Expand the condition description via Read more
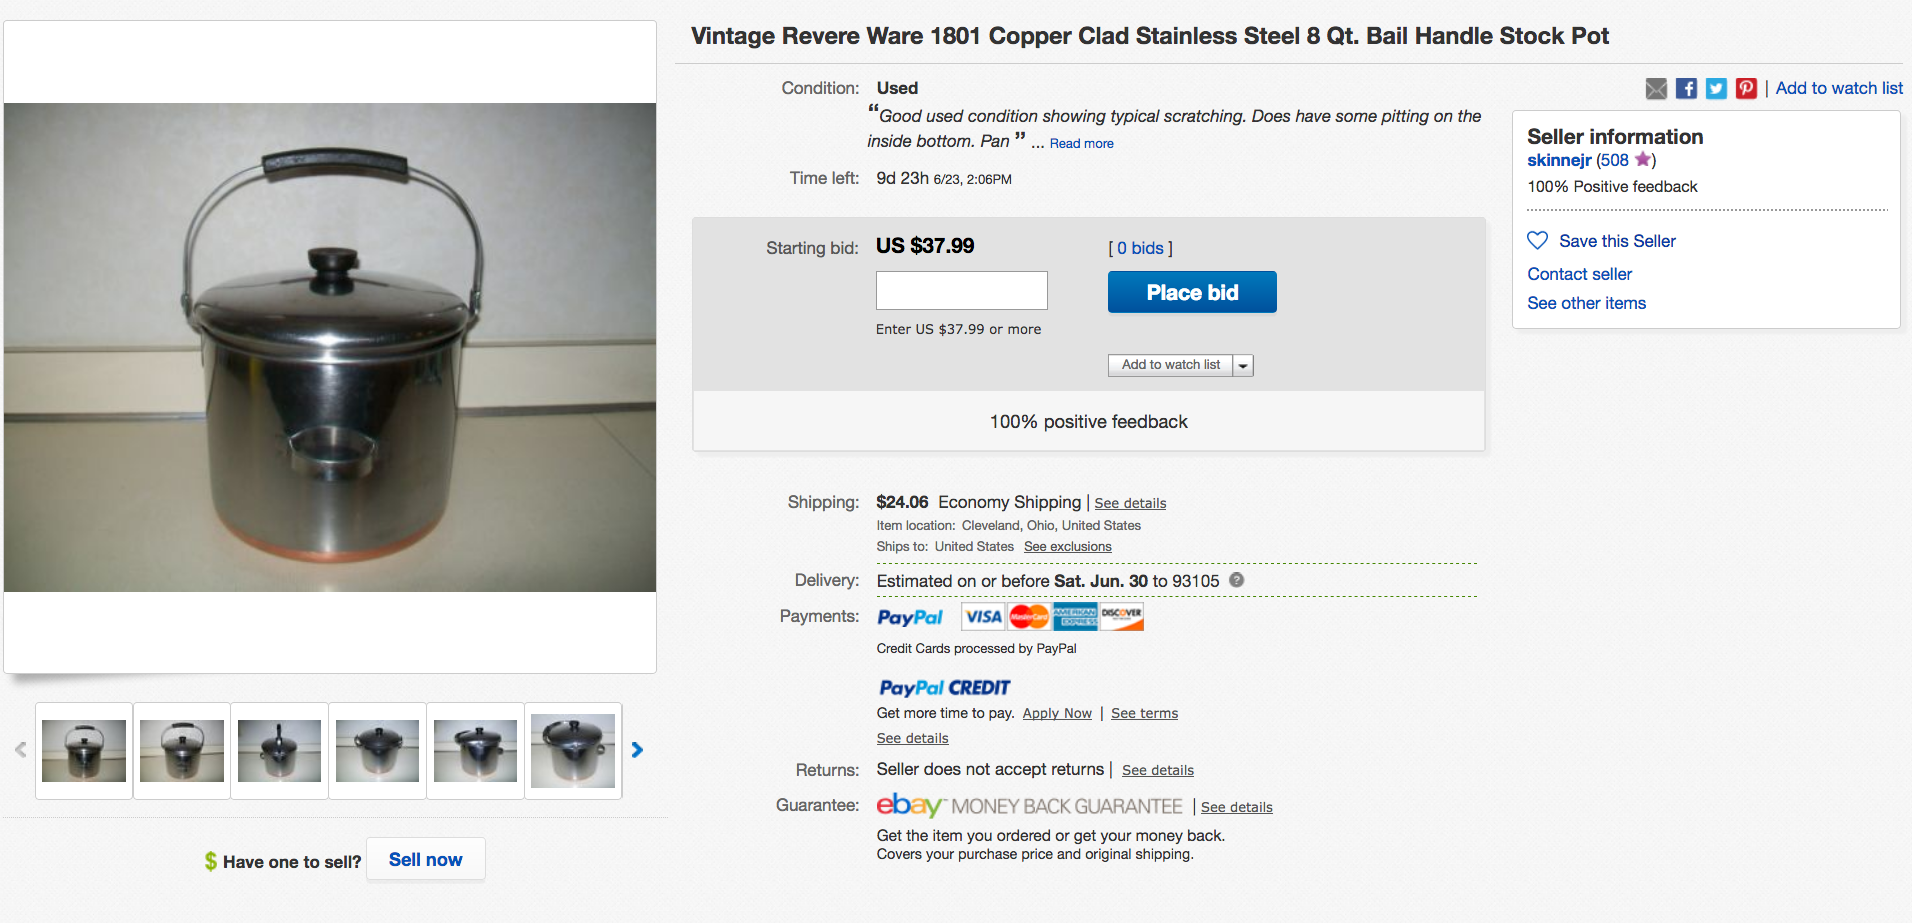 (1081, 143)
